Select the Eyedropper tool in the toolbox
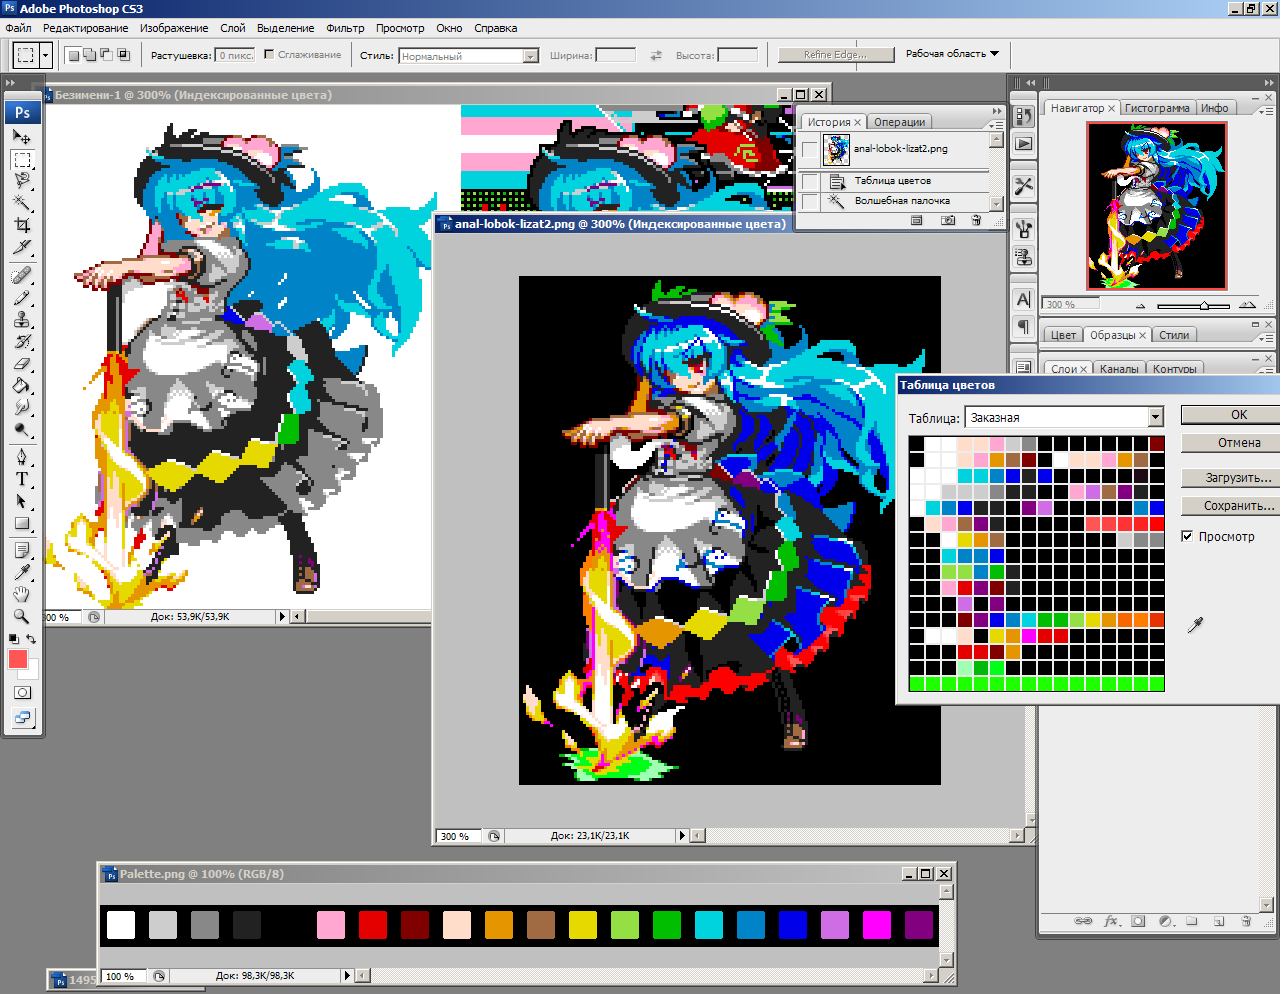 (x=22, y=572)
